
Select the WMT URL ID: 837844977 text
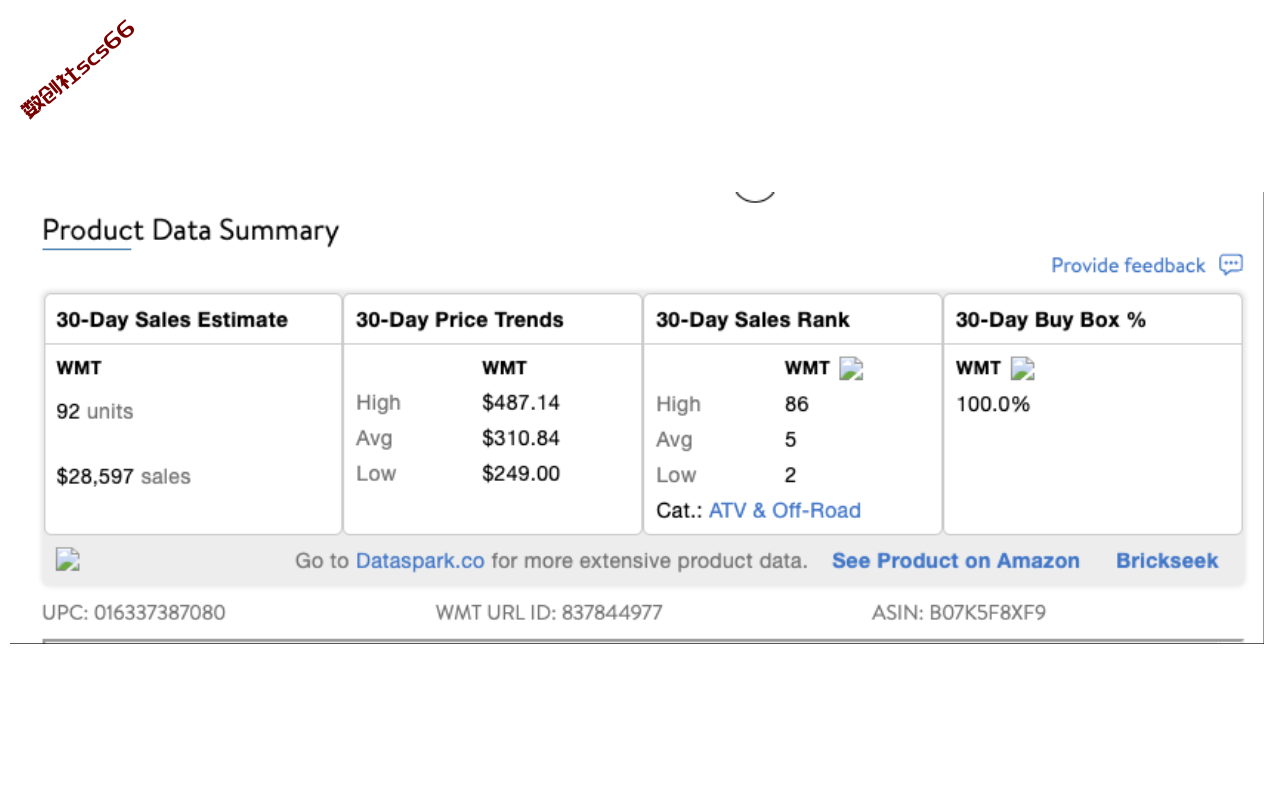pos(549,612)
